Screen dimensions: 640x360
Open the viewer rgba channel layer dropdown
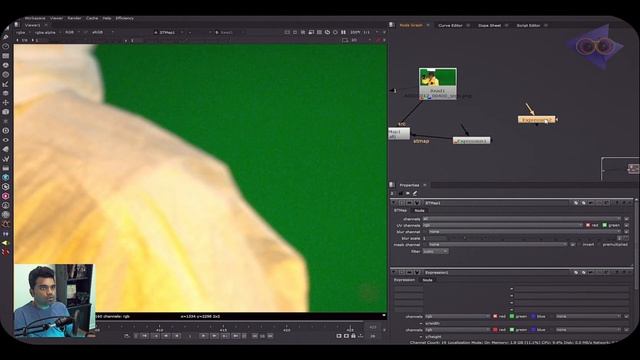click(x=22, y=32)
